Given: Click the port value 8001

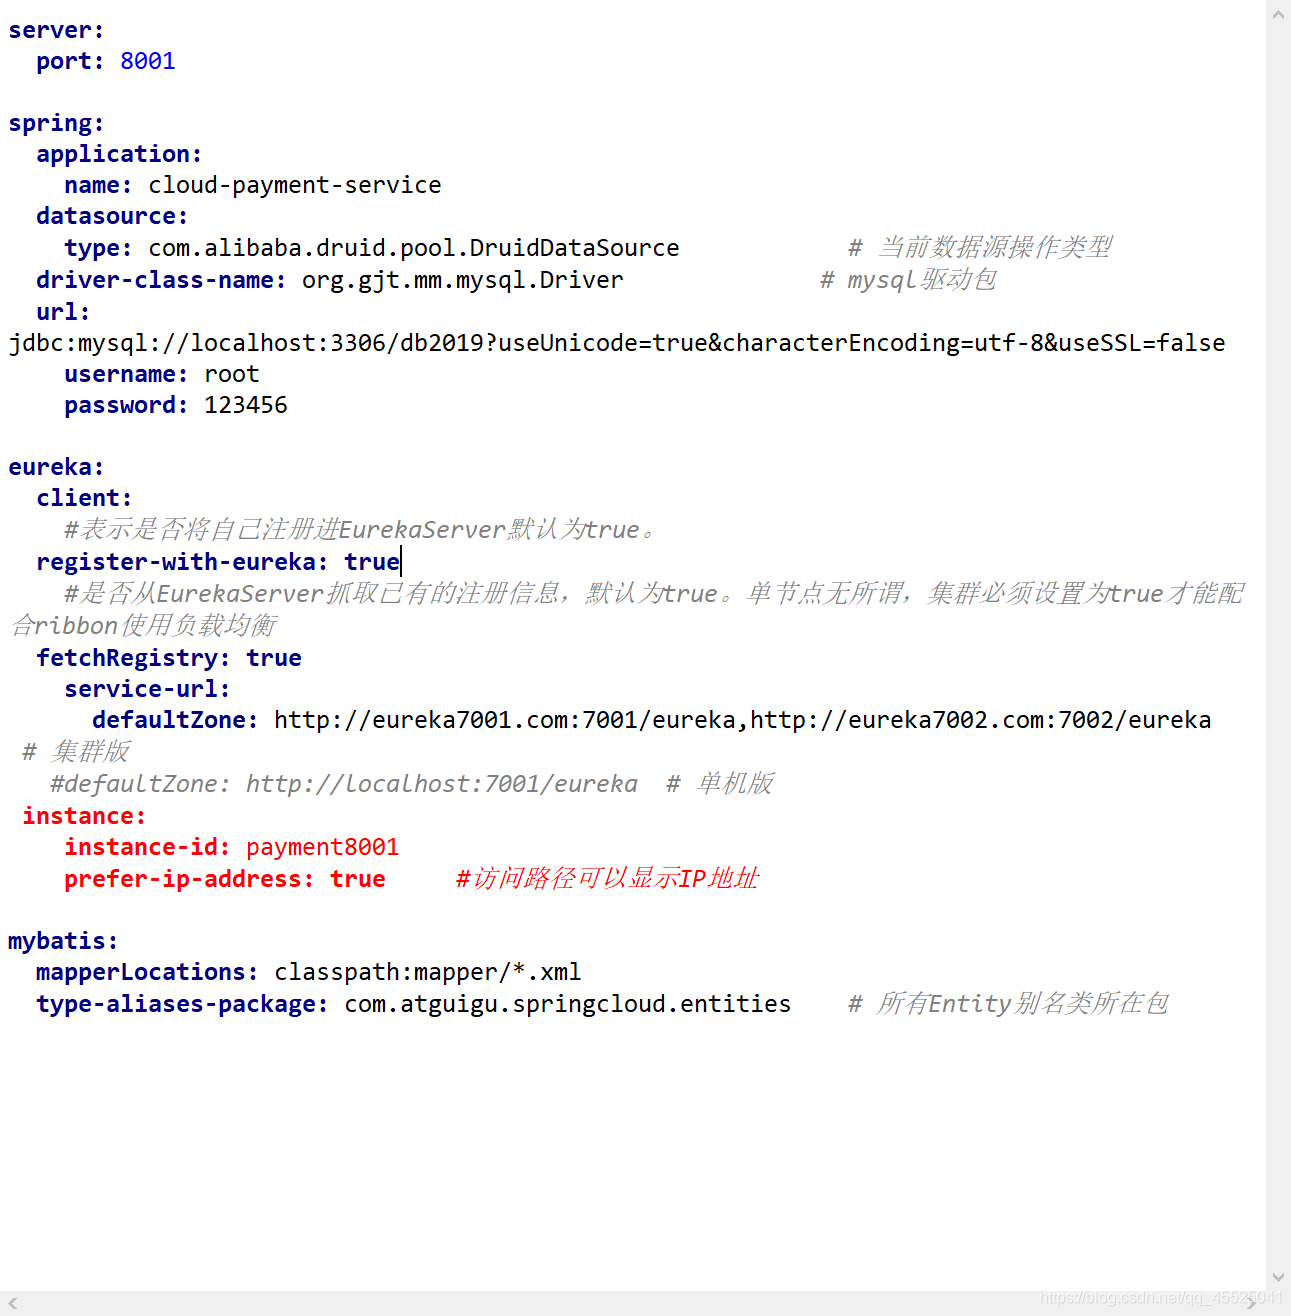Looking at the screenshot, I should (148, 61).
